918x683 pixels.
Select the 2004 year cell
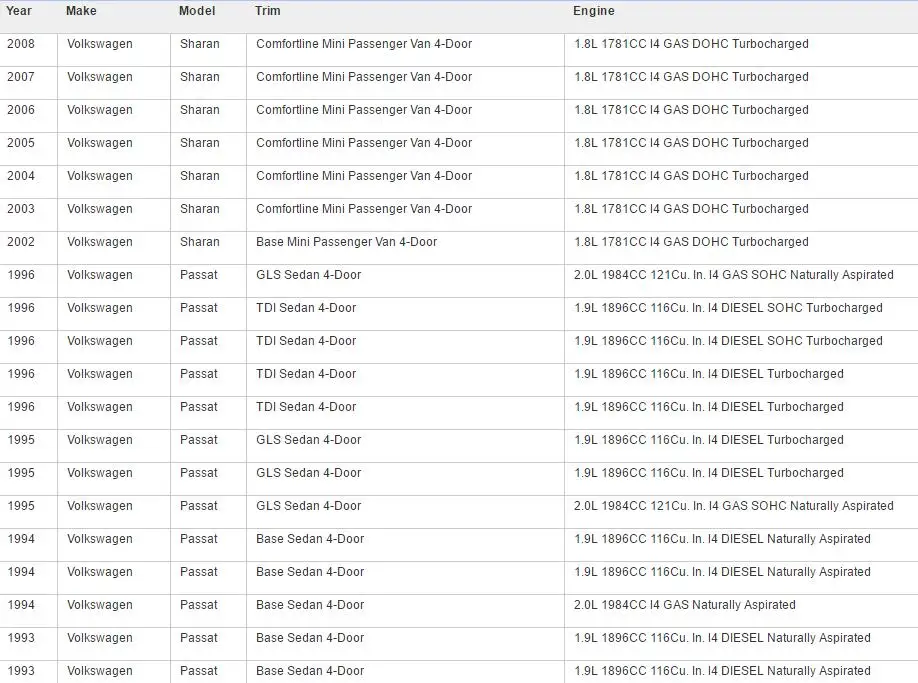(x=21, y=176)
